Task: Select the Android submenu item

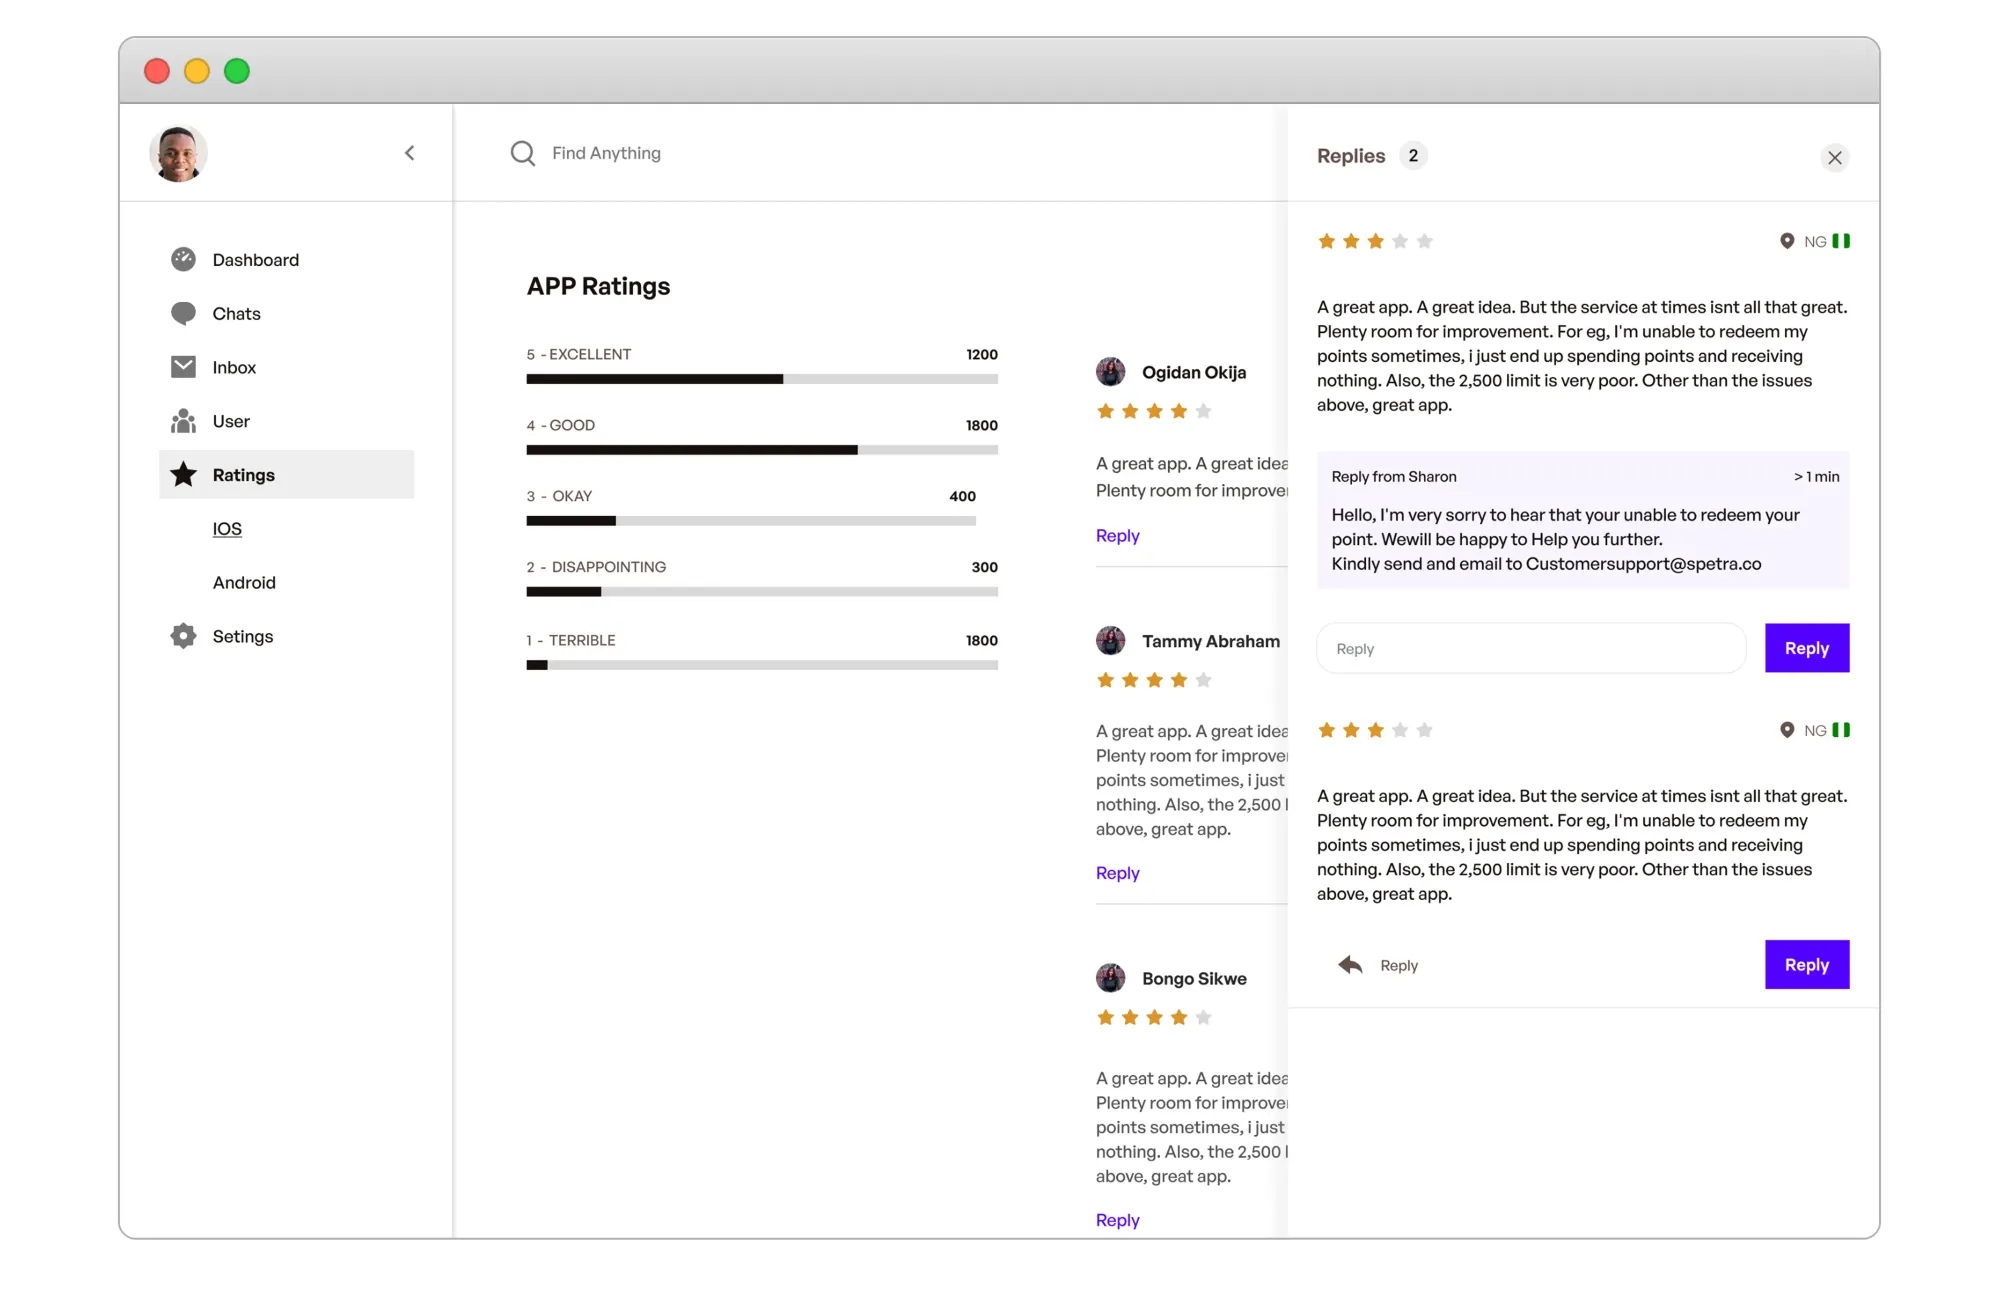Action: click(x=244, y=582)
